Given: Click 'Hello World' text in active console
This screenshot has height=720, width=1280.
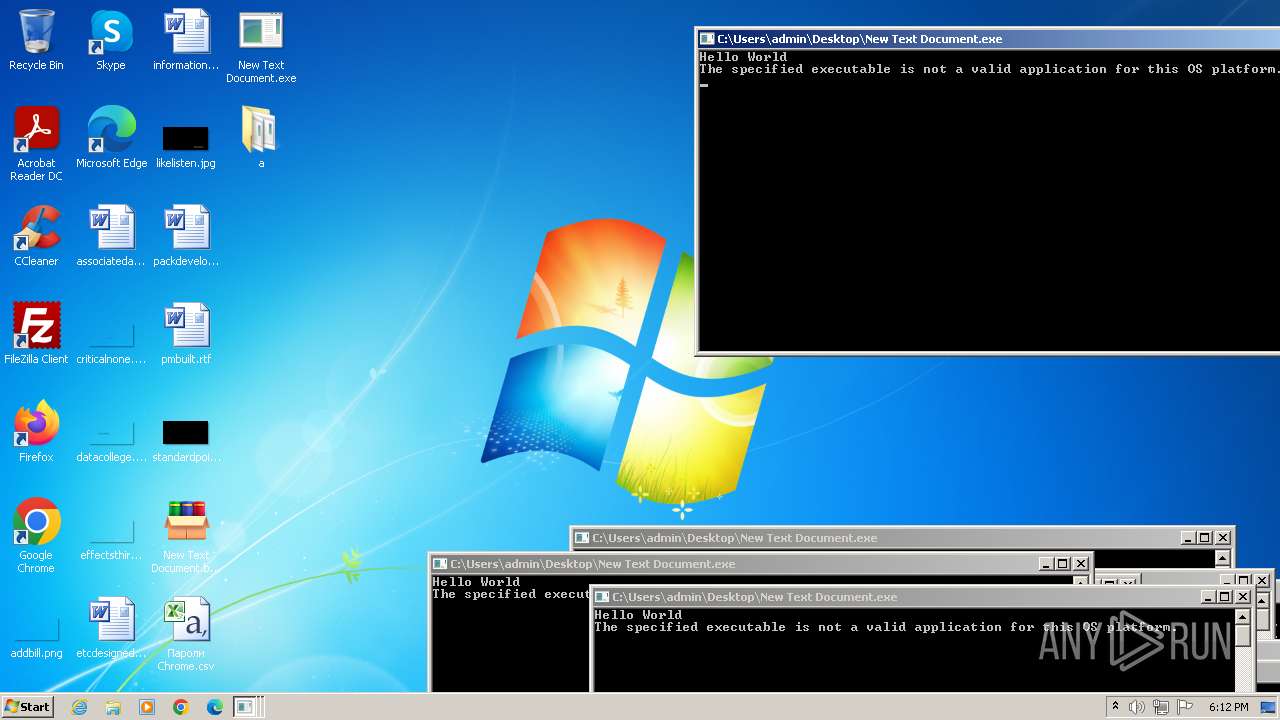Looking at the screenshot, I should [x=743, y=57].
